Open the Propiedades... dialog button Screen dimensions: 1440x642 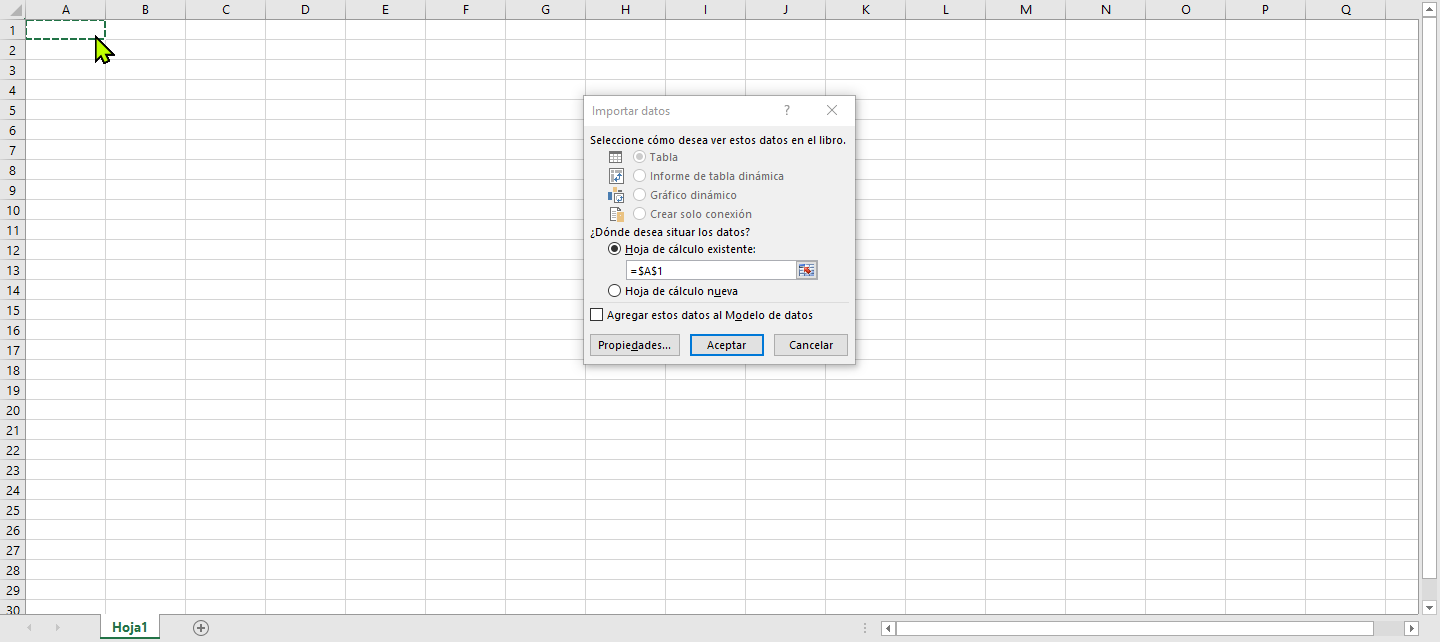[x=636, y=345]
